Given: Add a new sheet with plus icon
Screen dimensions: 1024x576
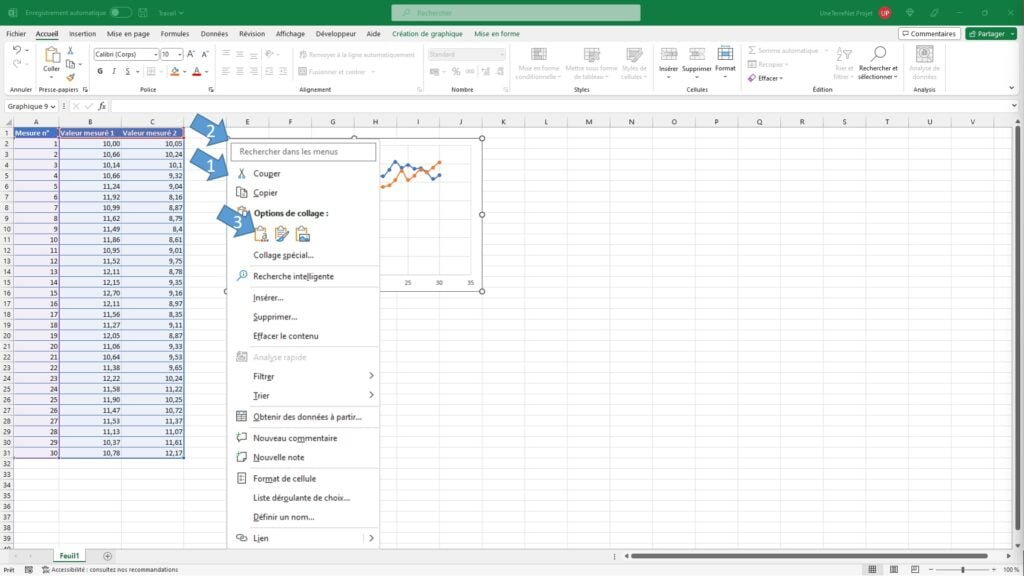Looking at the screenshot, I should (x=108, y=556).
